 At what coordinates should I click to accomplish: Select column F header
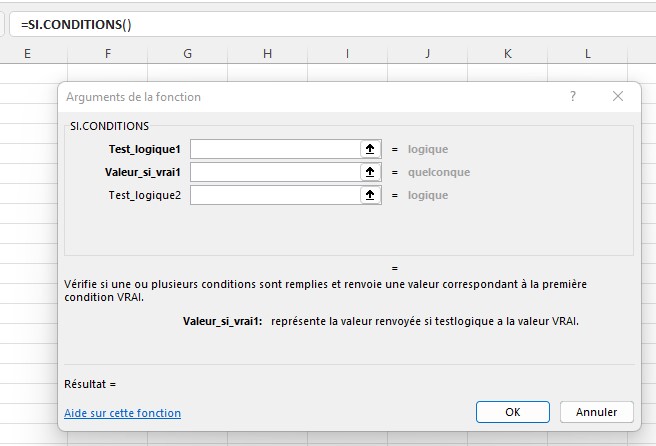[107, 53]
